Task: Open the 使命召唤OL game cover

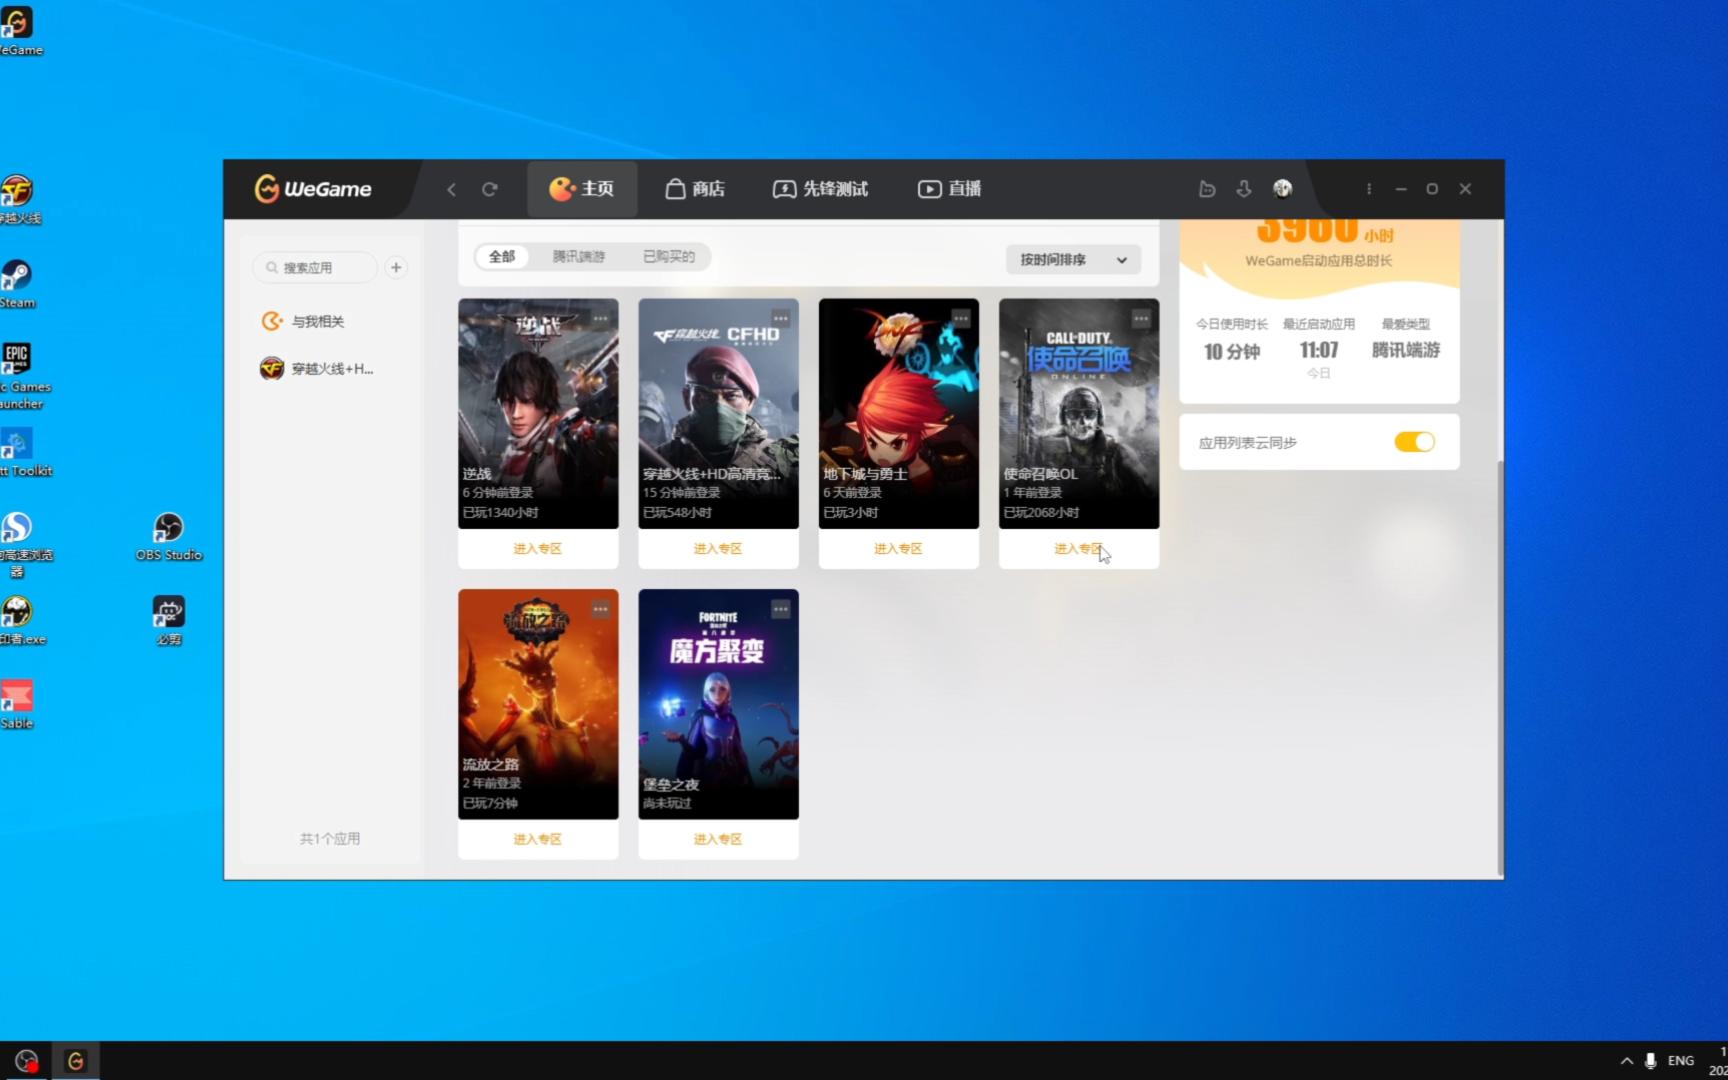Action: point(1079,413)
